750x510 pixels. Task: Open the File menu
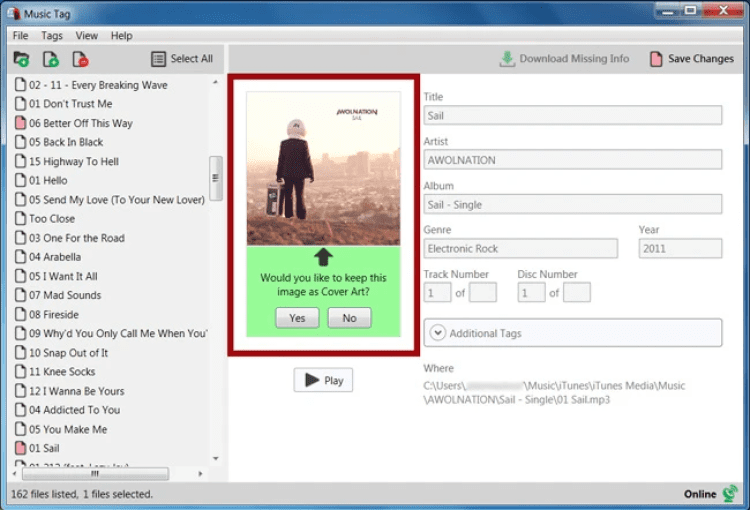coord(20,35)
